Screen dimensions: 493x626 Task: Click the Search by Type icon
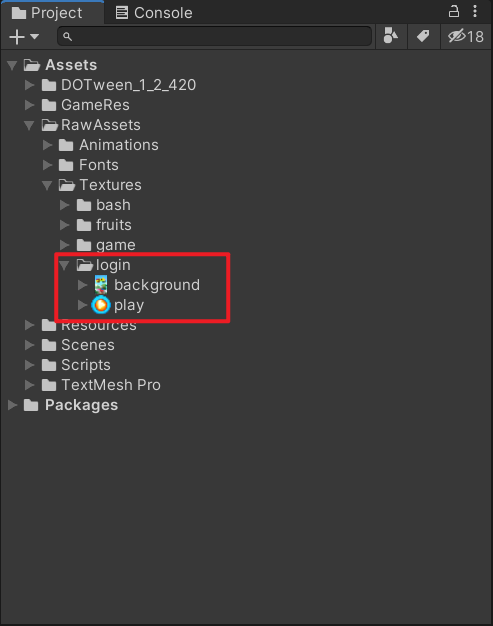click(390, 36)
